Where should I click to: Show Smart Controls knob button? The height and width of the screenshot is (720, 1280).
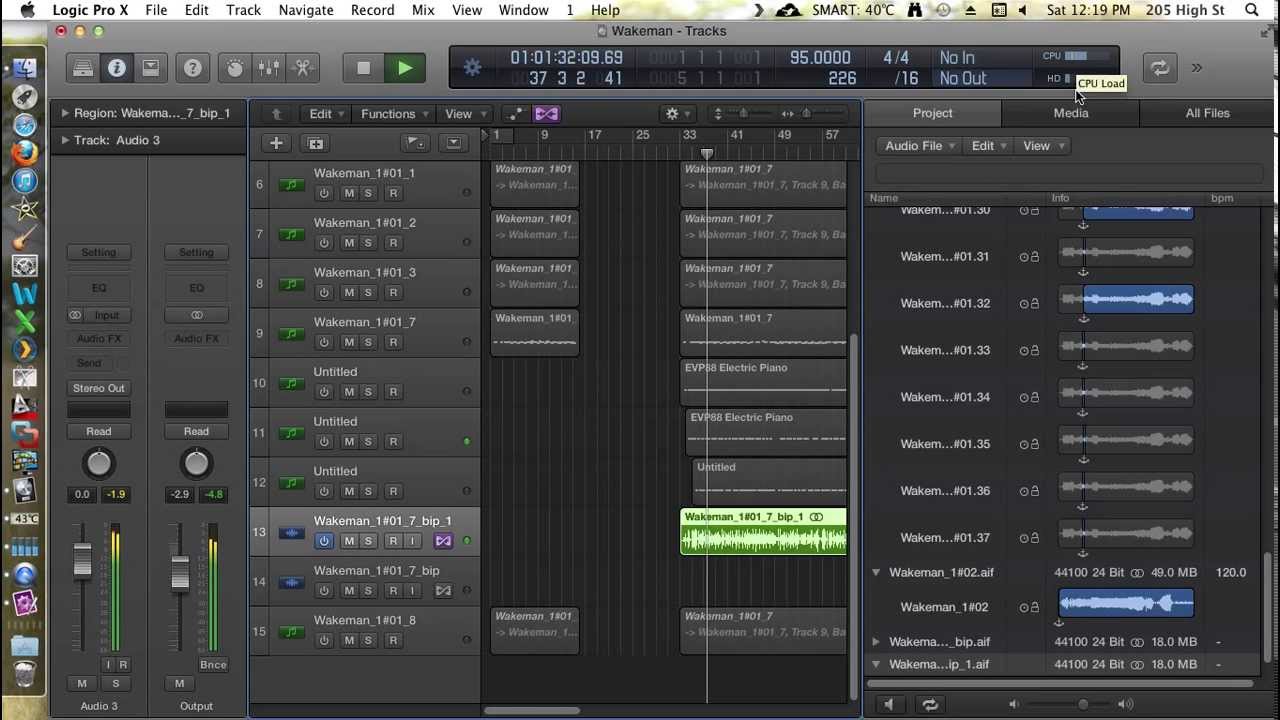[x=235, y=68]
